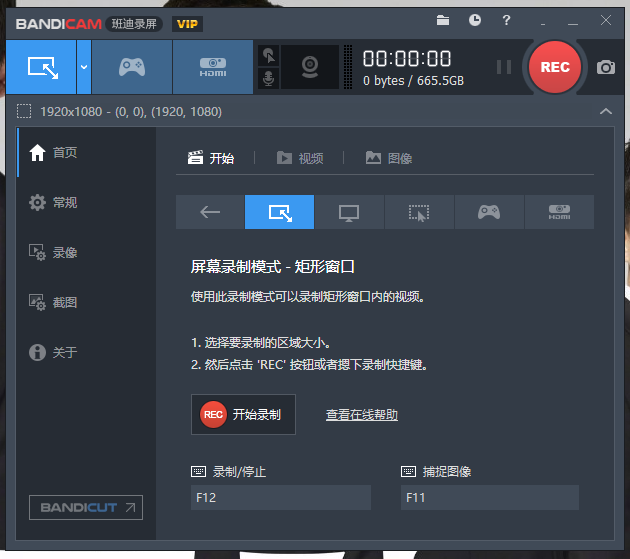Image resolution: width=630 pixels, height=559 pixels.
Task: Click the 录制/停止 hotkey field F12
Action: tap(280, 498)
